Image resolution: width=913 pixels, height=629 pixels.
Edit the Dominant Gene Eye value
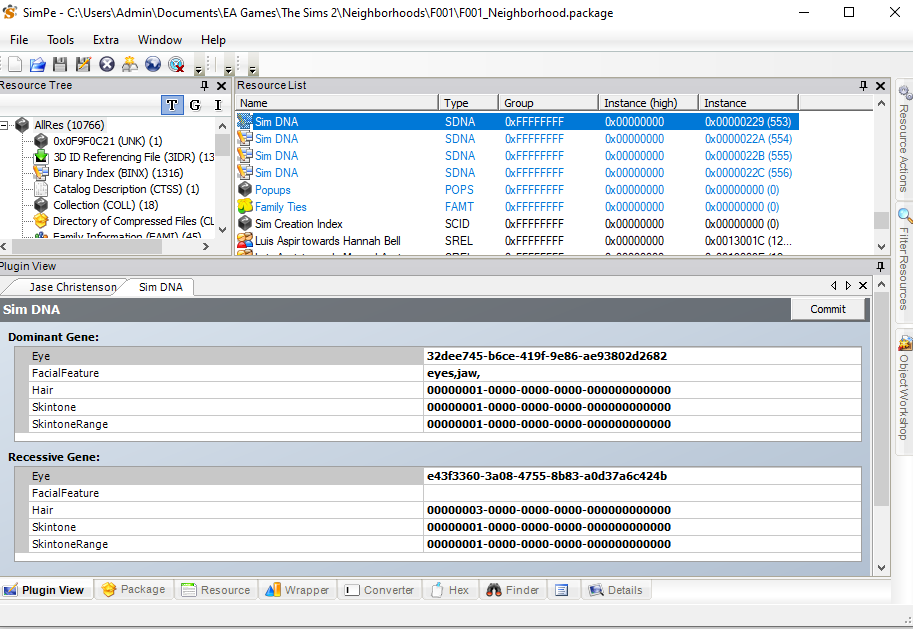point(642,356)
